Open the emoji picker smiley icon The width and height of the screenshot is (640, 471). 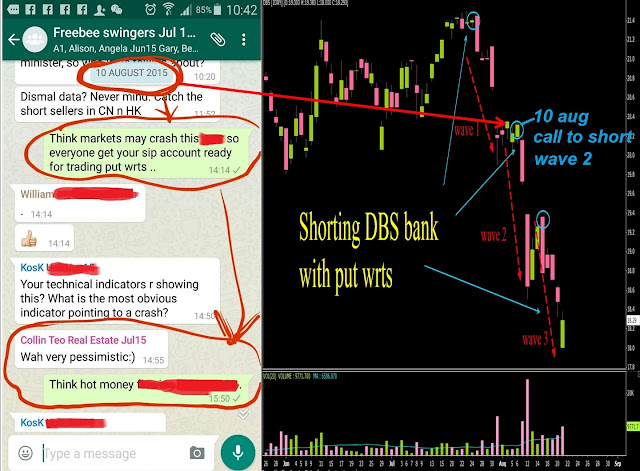pos(26,453)
